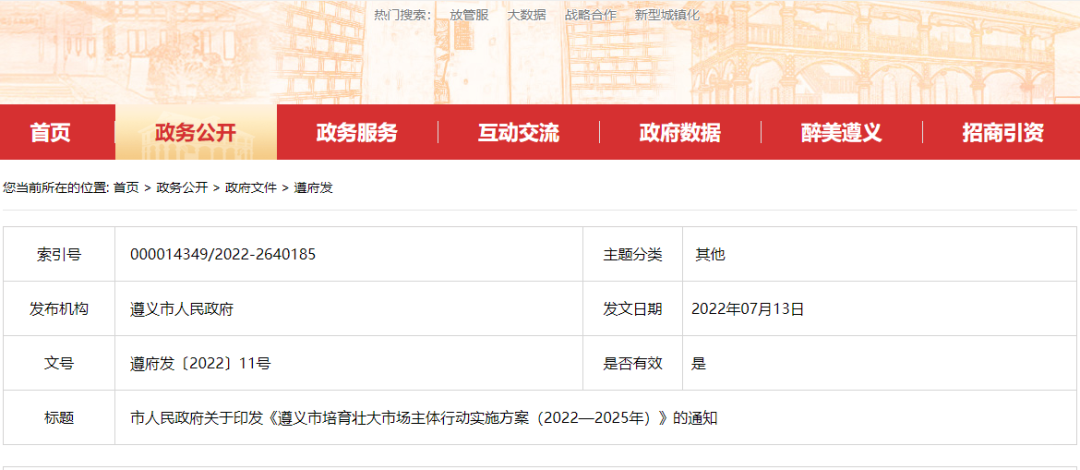
Task: Click the 发文日期 label cell
Action: point(633,309)
